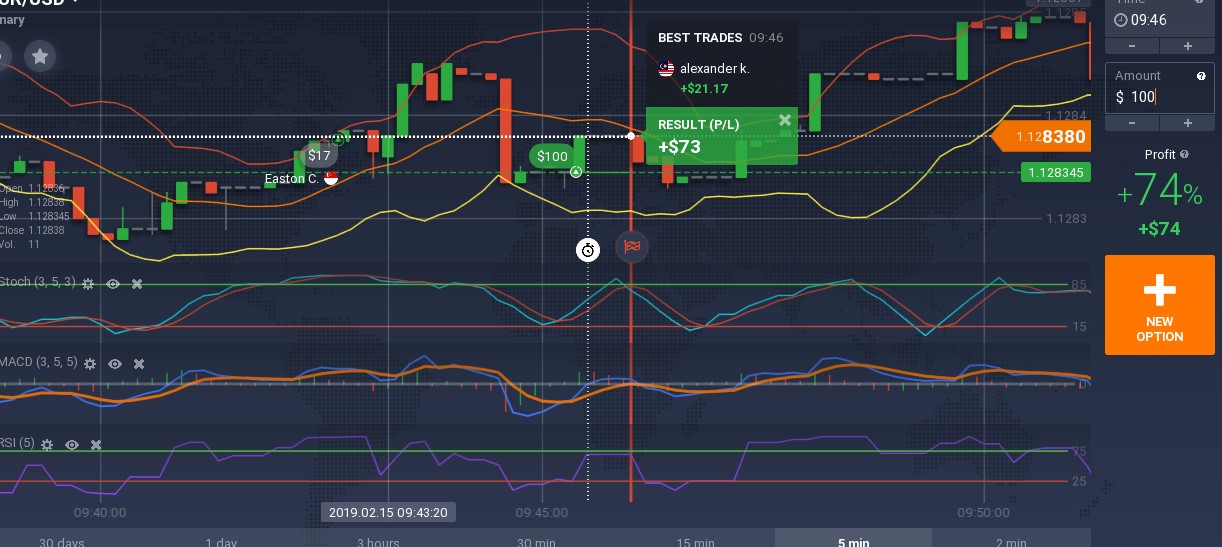The height and width of the screenshot is (547, 1222).
Task: Open the Profit help question mark
Action: pos(1184,155)
